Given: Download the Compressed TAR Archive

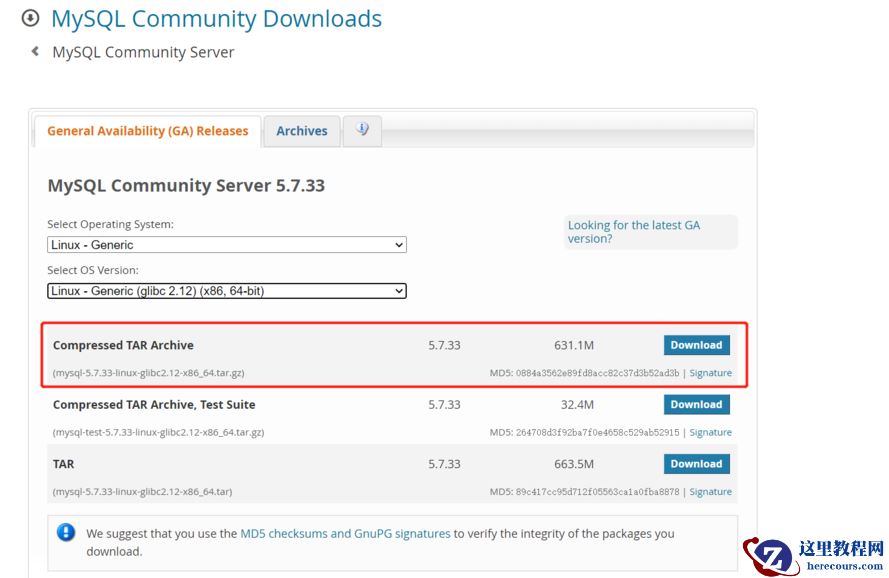Looking at the screenshot, I should pyautogui.click(x=696, y=344).
